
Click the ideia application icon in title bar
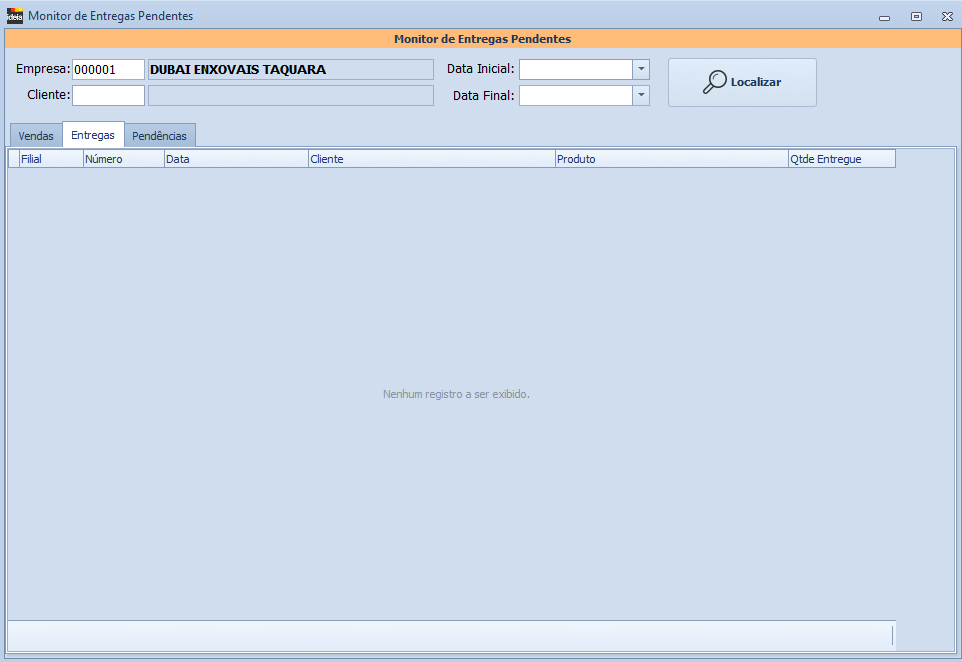15,16
